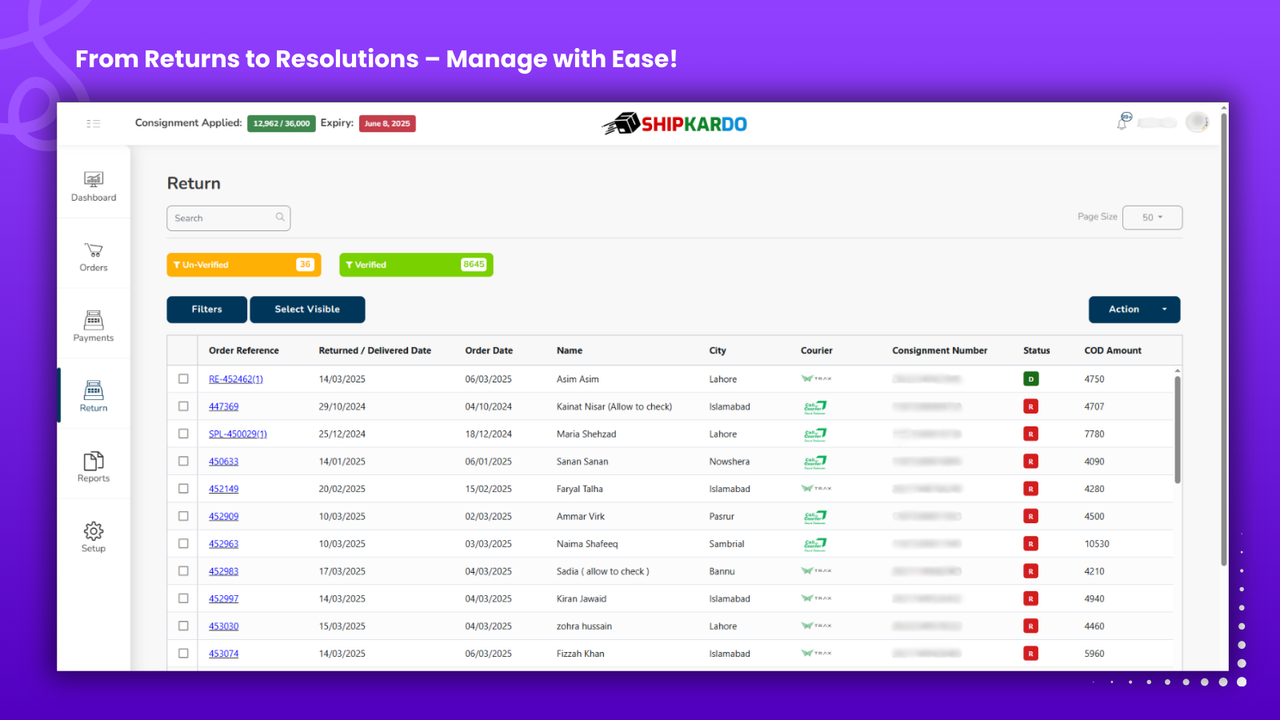Open order link 453074
Screen dimensions: 1280x720
(224, 654)
